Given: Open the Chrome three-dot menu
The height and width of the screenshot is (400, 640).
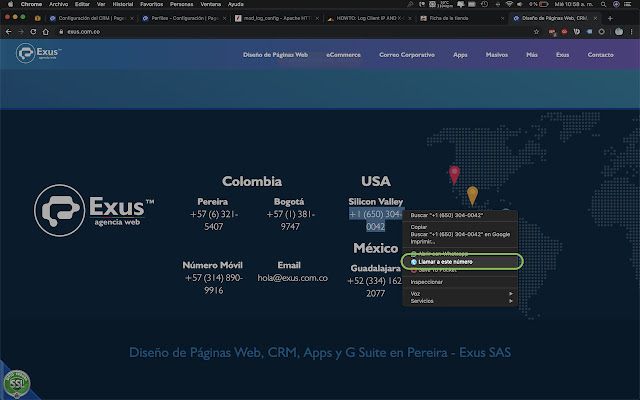Looking at the screenshot, I should [x=631, y=31].
